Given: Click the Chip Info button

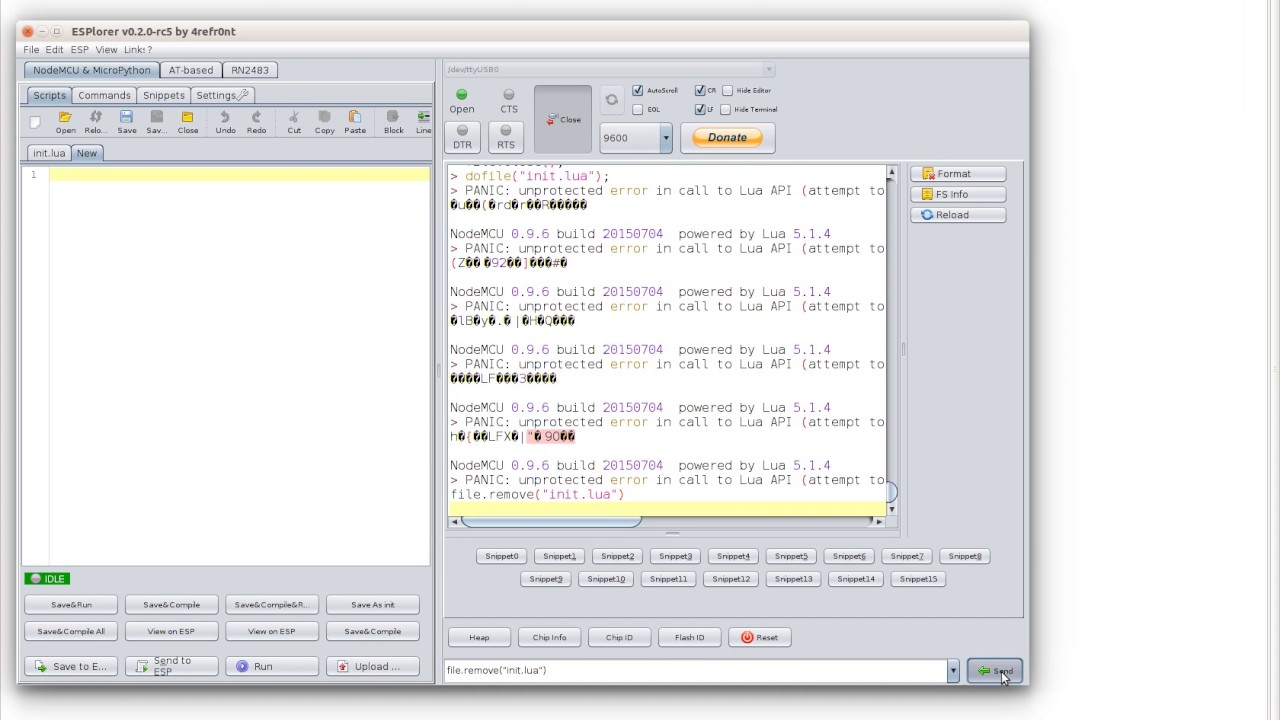Looking at the screenshot, I should (x=549, y=637).
